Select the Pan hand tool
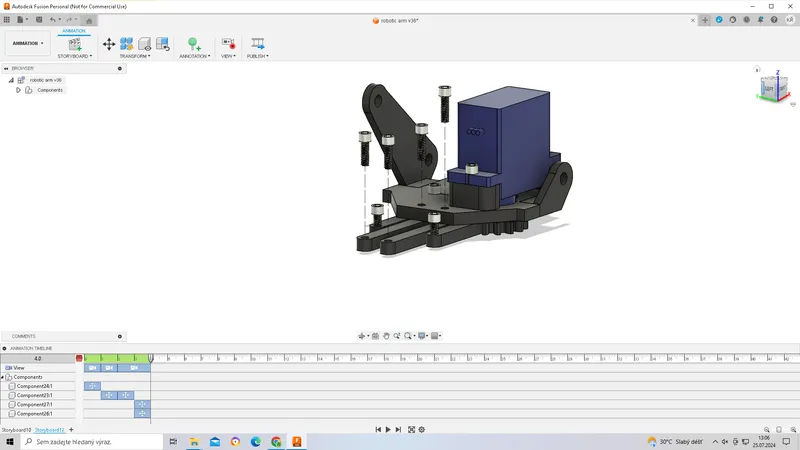The height and width of the screenshot is (450, 800). [386, 336]
